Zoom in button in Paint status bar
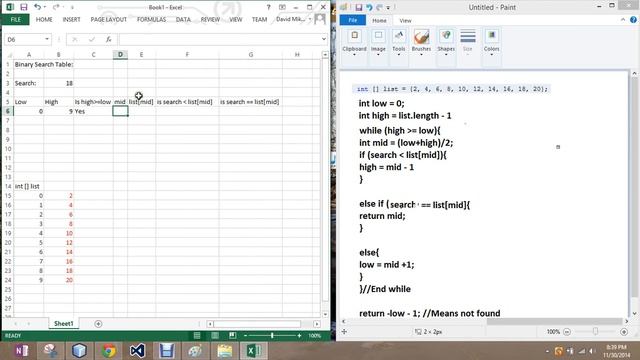The height and width of the screenshot is (360, 640). [624, 332]
